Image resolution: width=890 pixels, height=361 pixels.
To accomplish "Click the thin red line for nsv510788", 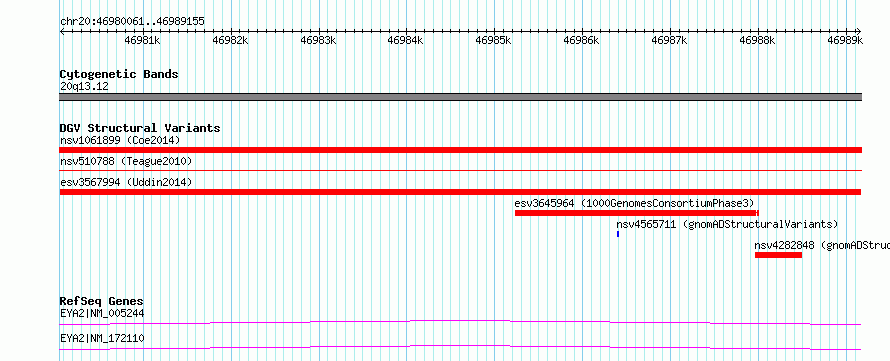I will pos(460,170).
